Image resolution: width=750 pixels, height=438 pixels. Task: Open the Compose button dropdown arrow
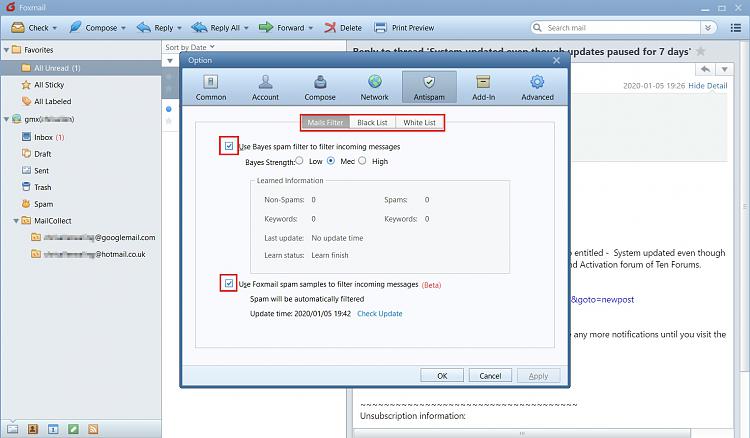123,28
